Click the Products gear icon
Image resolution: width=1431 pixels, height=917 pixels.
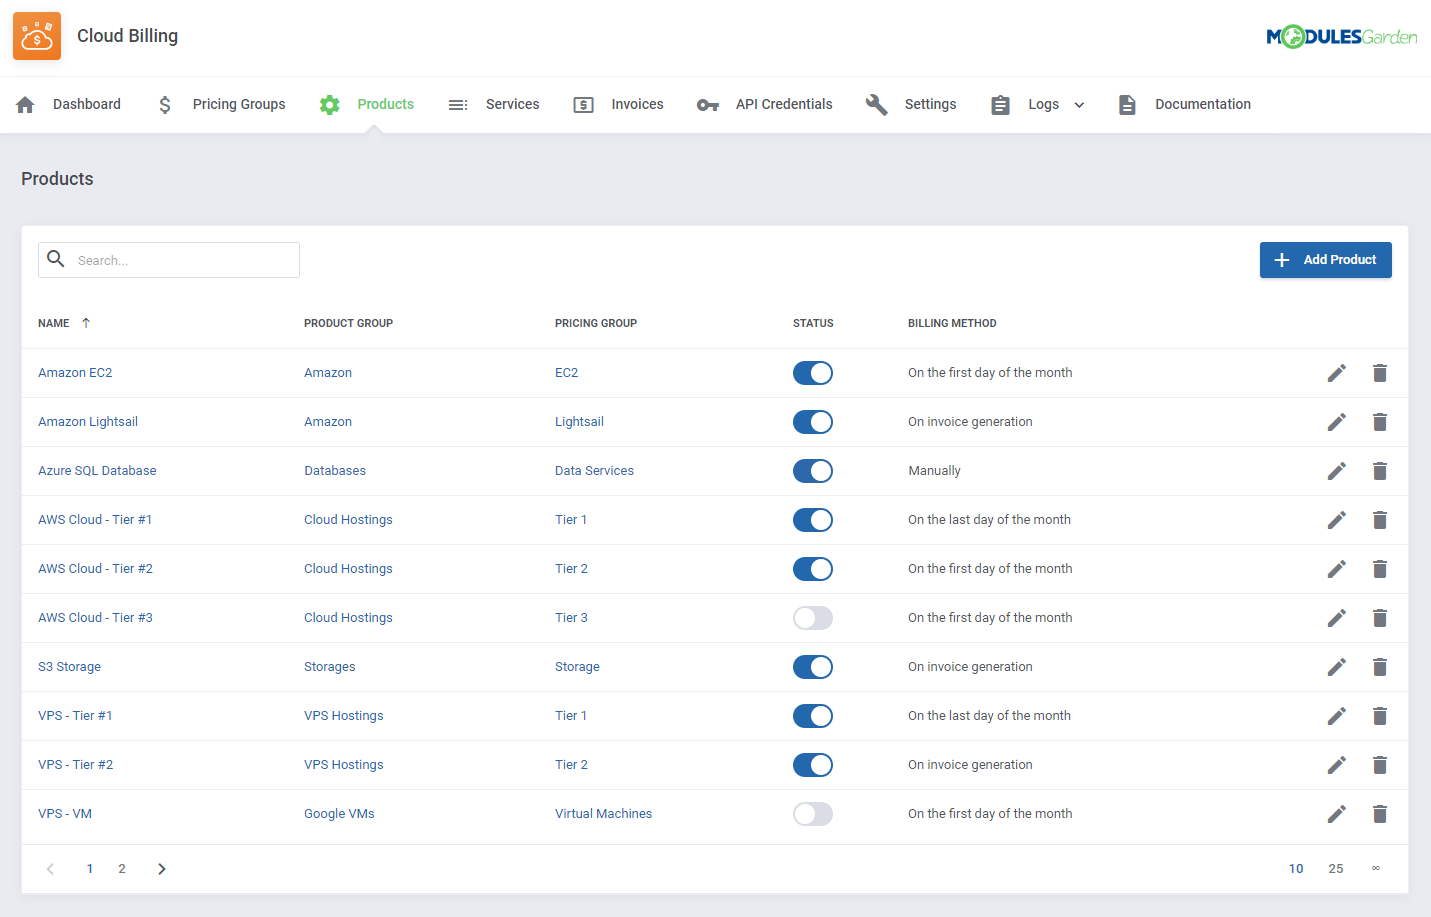tap(330, 104)
